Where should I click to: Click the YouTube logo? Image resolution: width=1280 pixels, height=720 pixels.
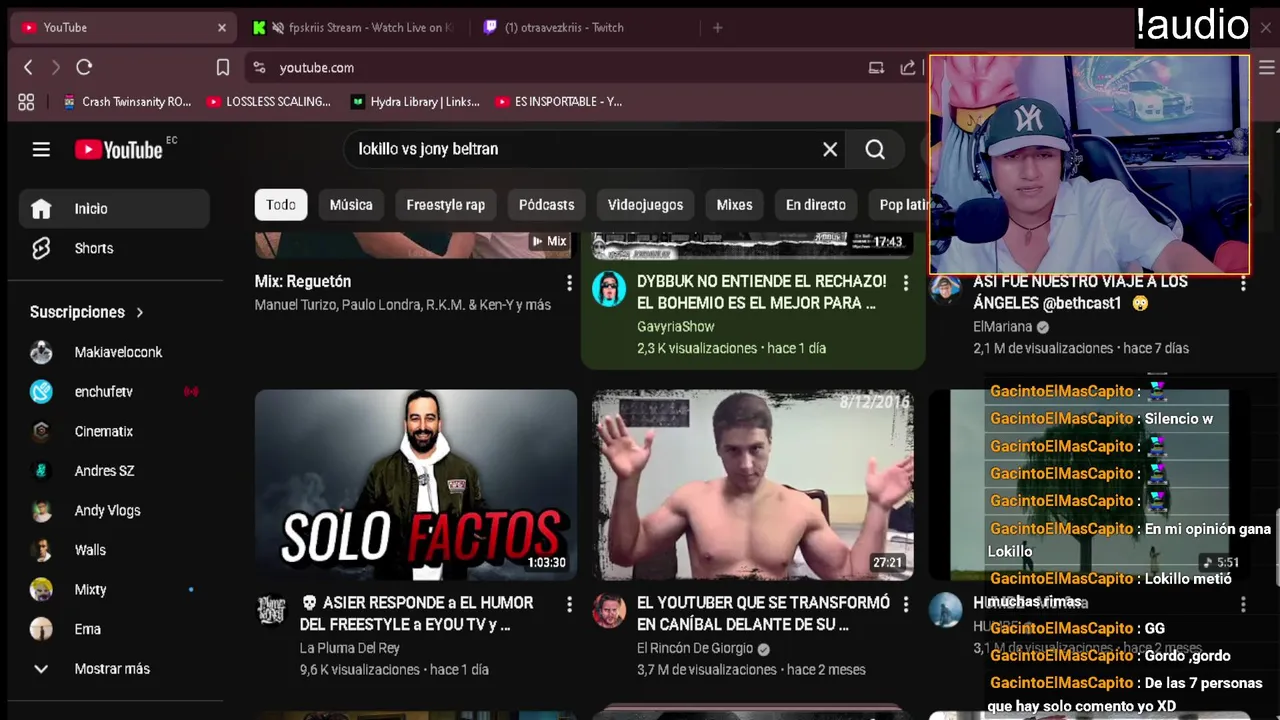119,149
